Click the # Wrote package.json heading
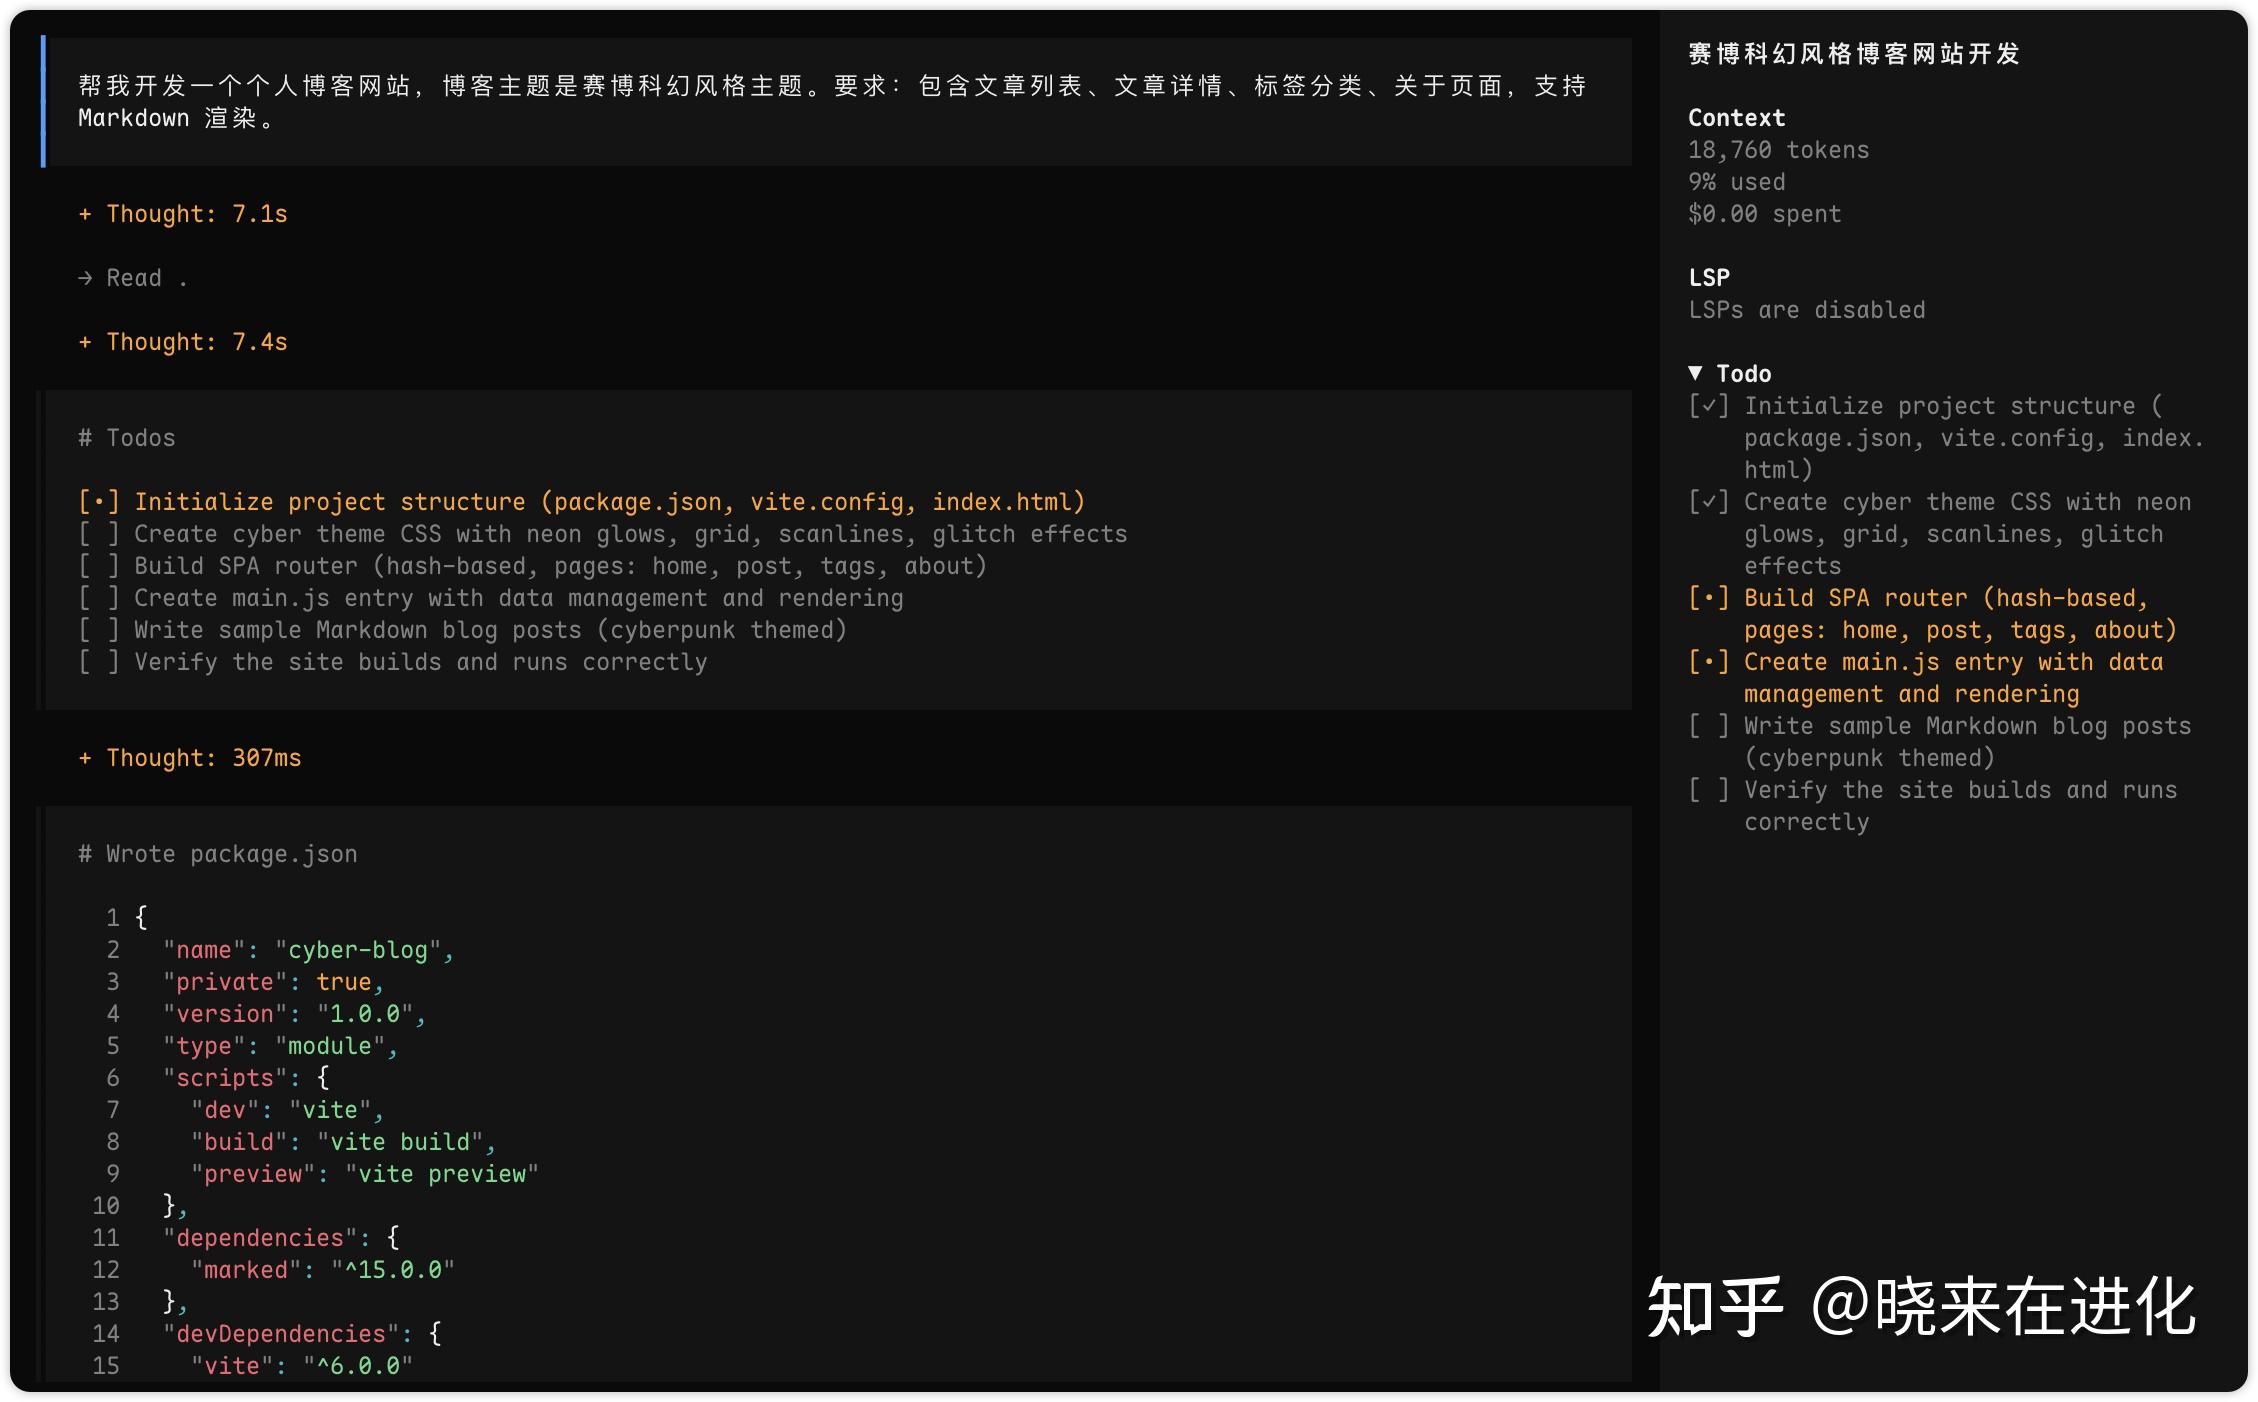 [x=218, y=854]
